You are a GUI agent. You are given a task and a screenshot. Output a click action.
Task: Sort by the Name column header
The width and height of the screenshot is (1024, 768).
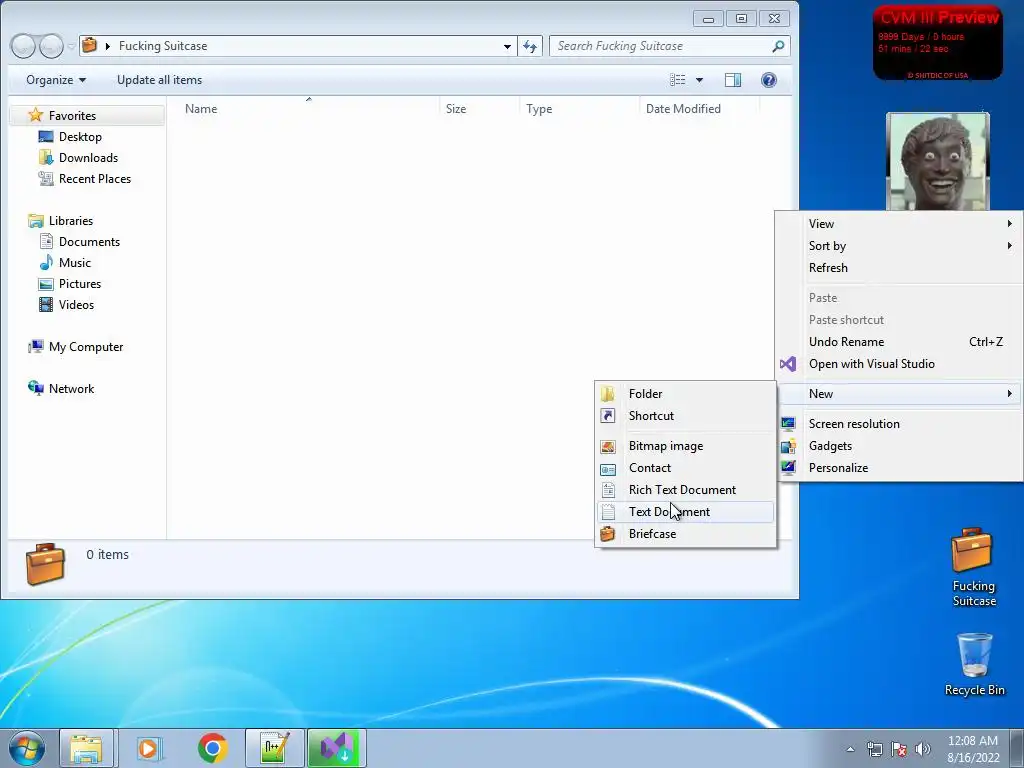[200, 108]
